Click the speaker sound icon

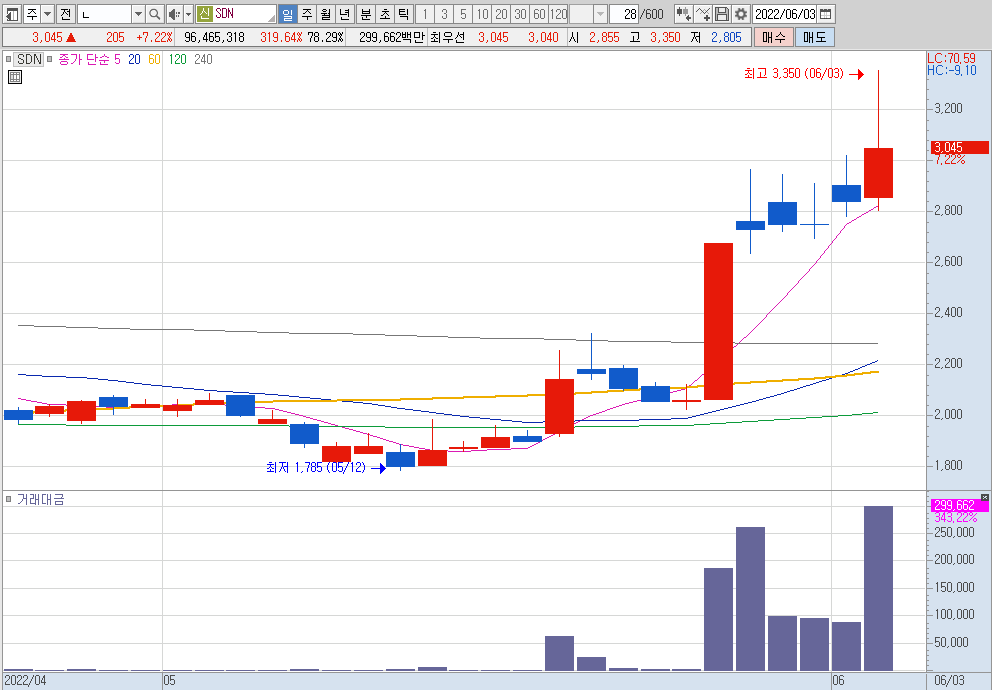click(x=174, y=14)
